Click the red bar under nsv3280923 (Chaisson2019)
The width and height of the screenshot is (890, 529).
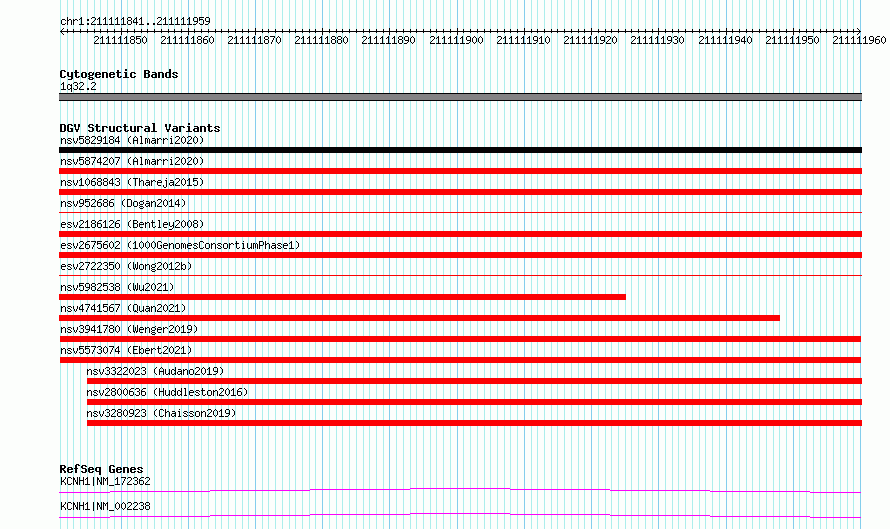click(475, 423)
